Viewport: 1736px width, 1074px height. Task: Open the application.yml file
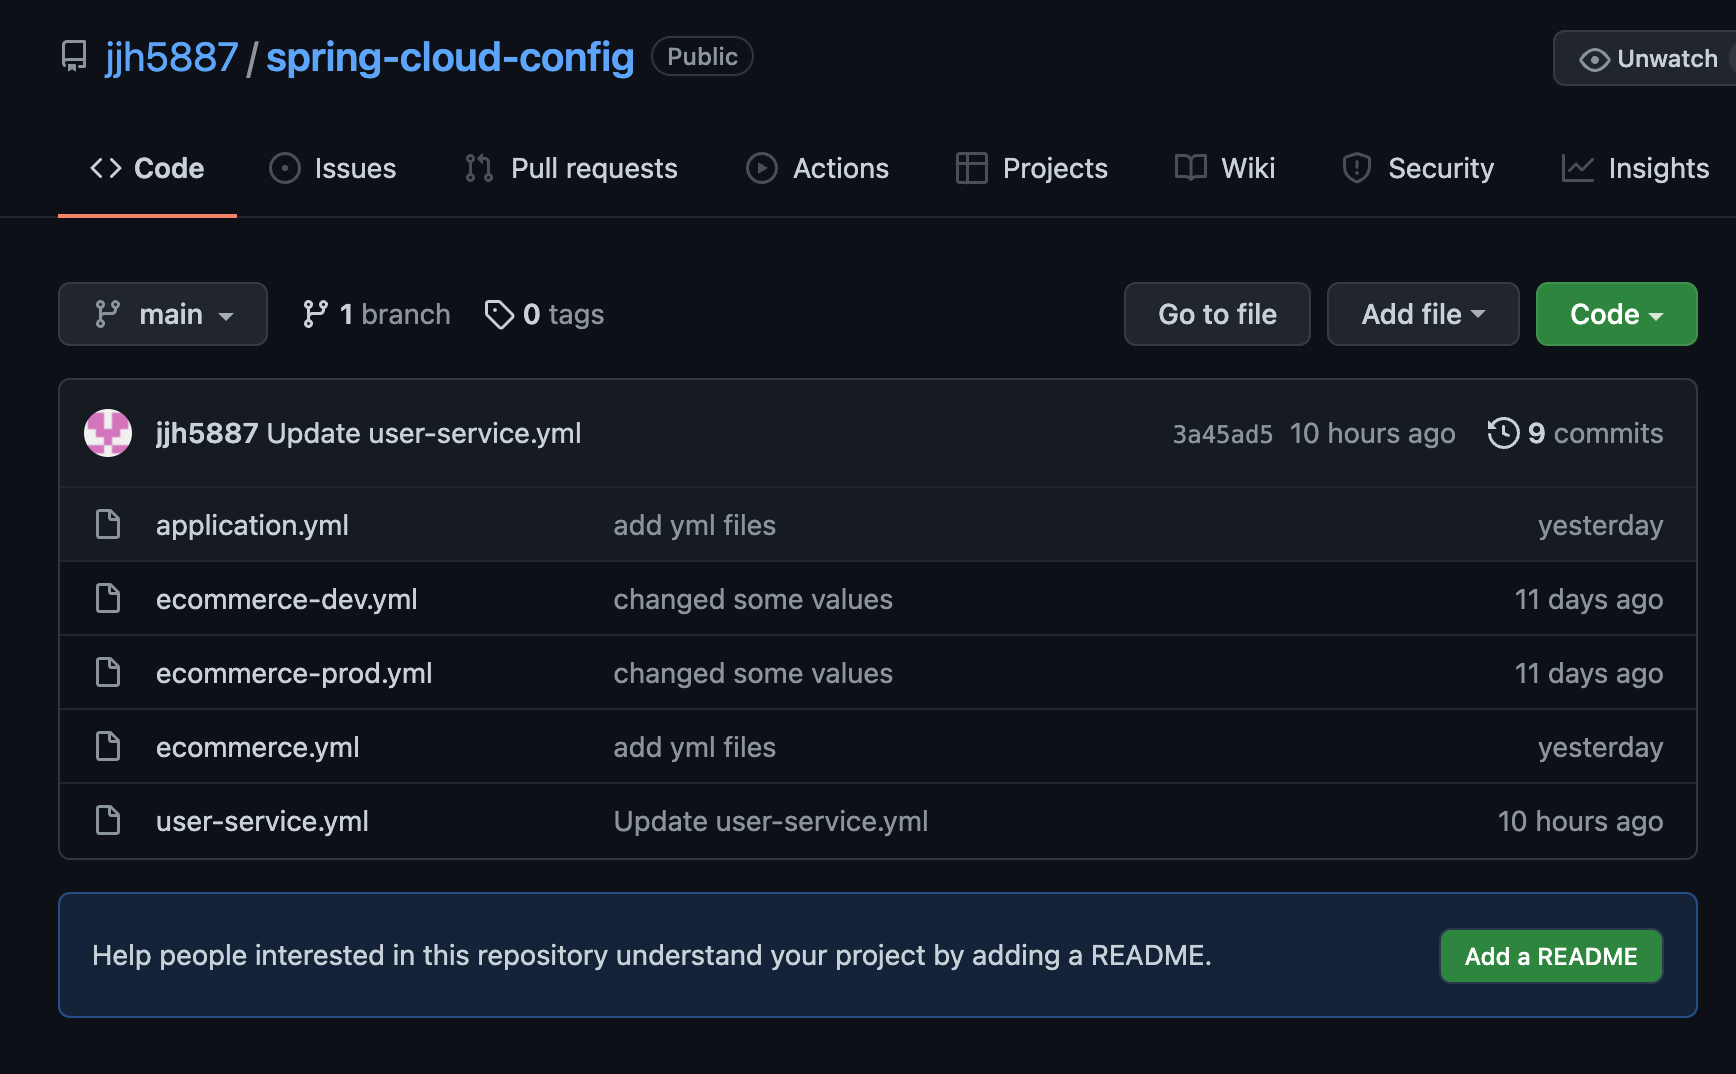pyautogui.click(x=252, y=525)
